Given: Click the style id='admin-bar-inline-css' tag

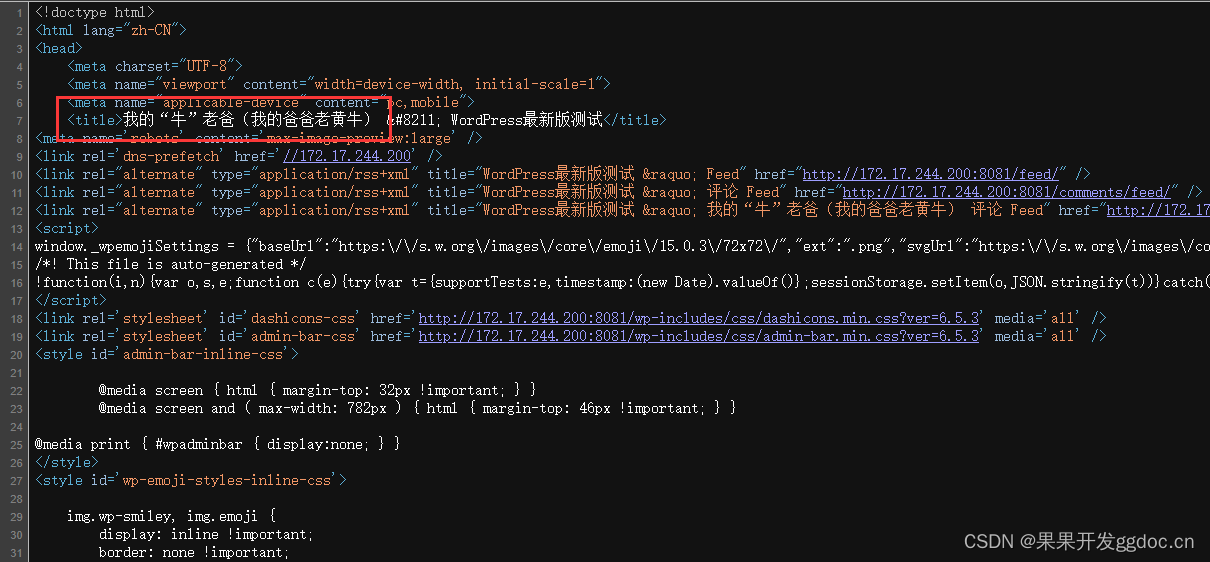Looking at the screenshot, I should (167, 354).
